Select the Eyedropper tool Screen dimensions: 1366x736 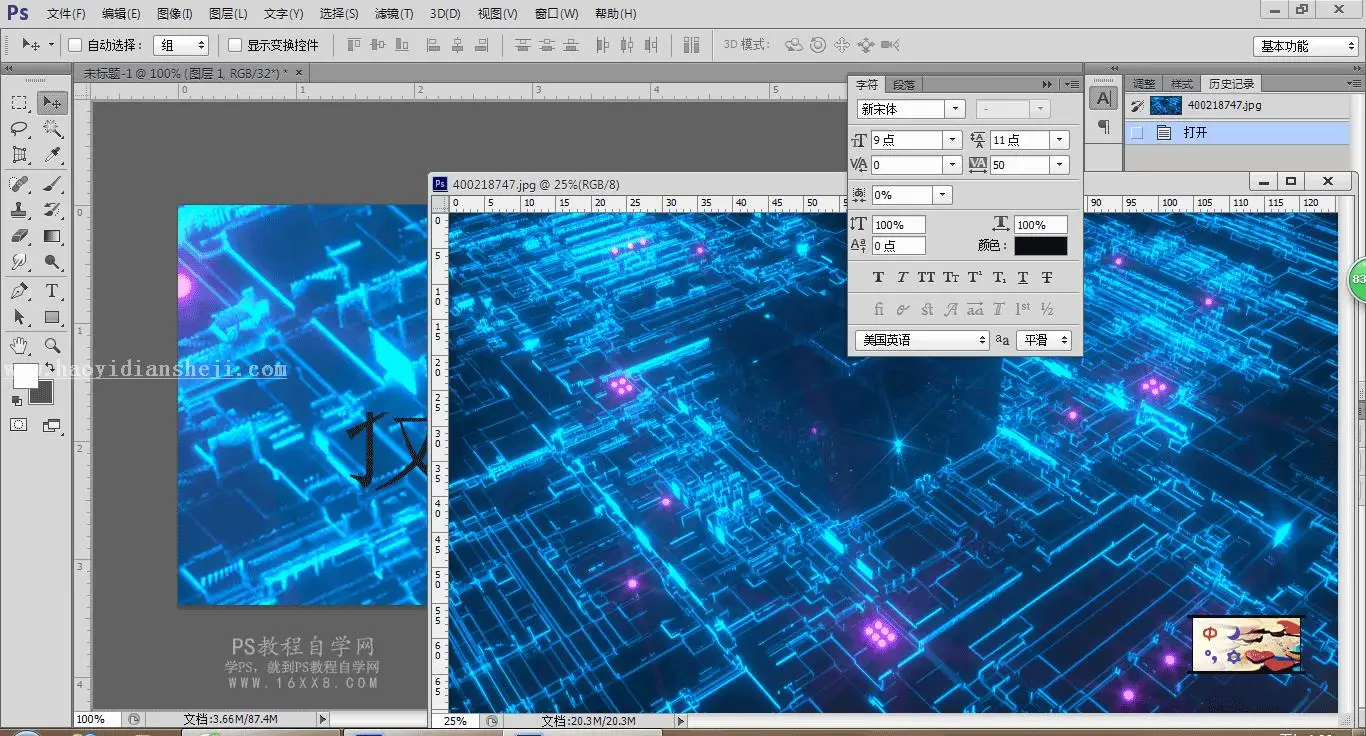[52, 155]
